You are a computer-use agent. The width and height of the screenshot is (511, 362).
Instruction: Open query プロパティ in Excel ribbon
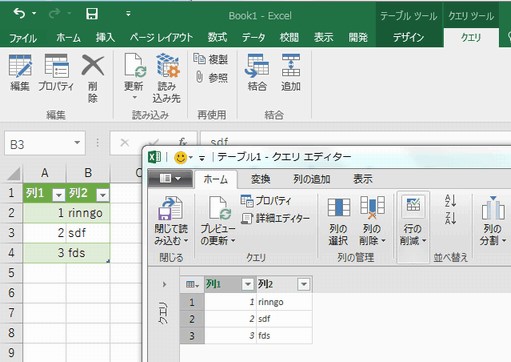tap(56, 67)
